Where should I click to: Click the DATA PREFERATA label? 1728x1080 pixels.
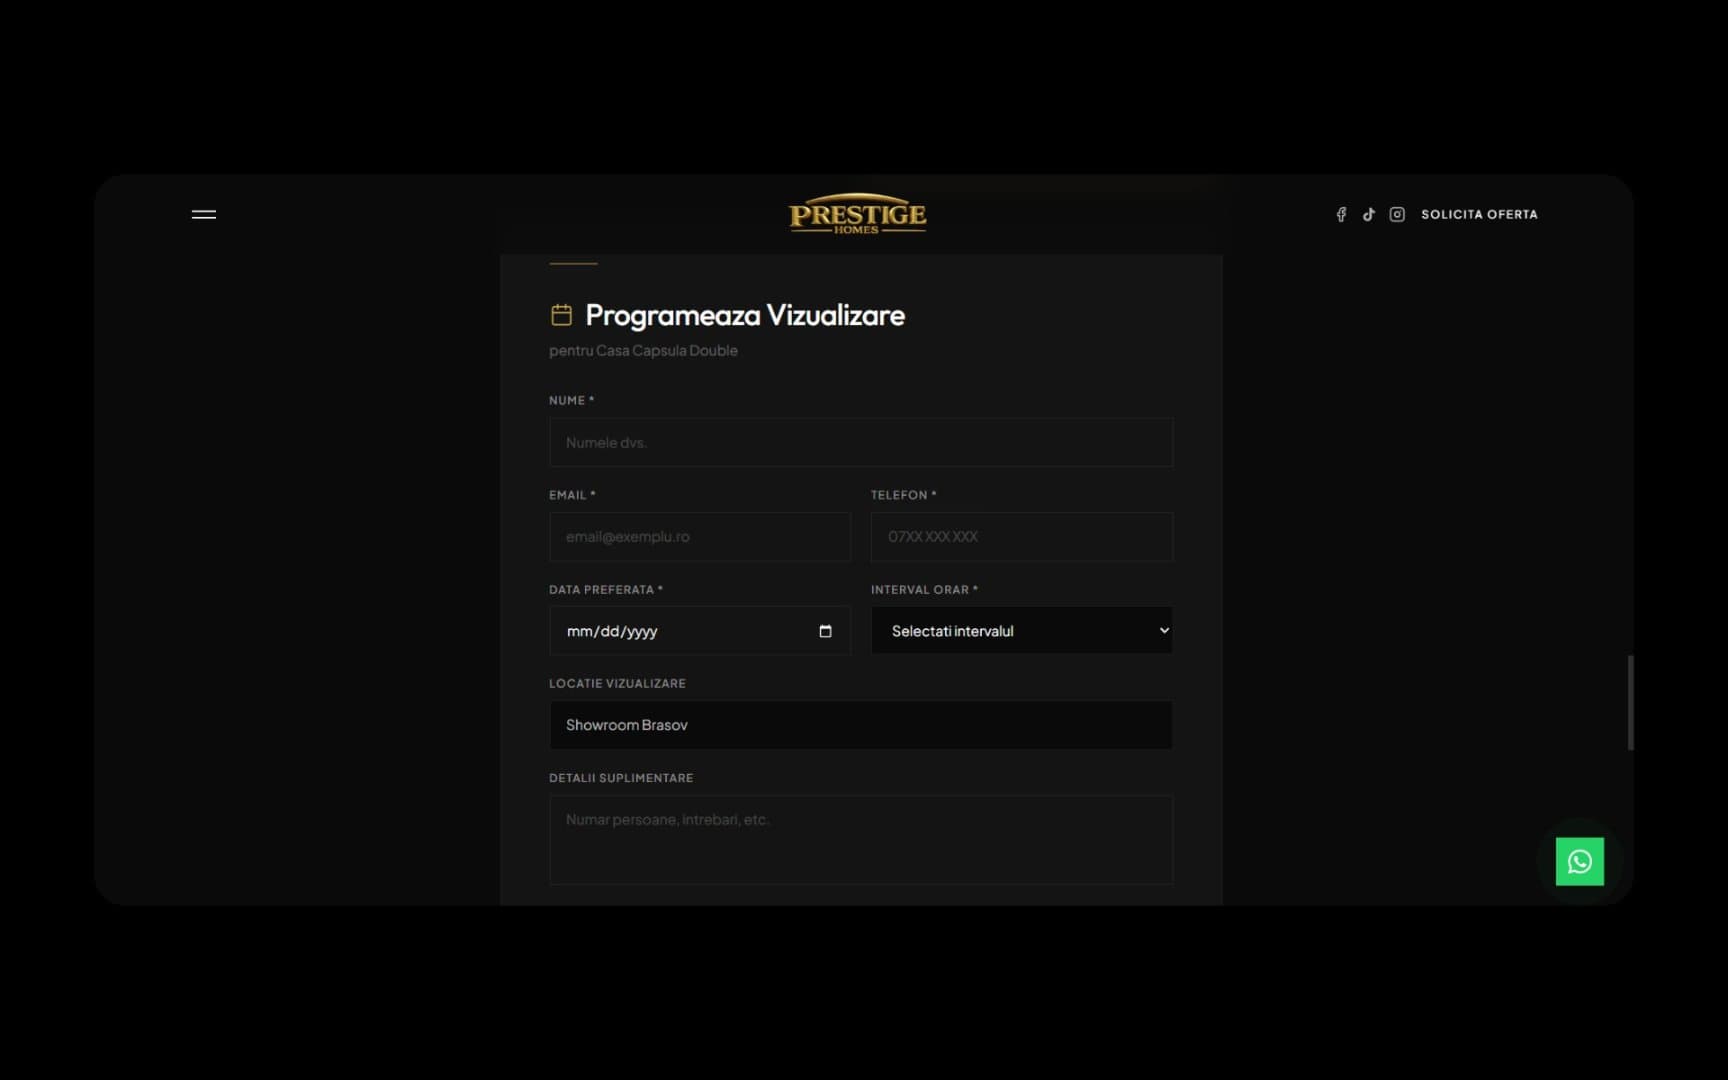tap(606, 590)
